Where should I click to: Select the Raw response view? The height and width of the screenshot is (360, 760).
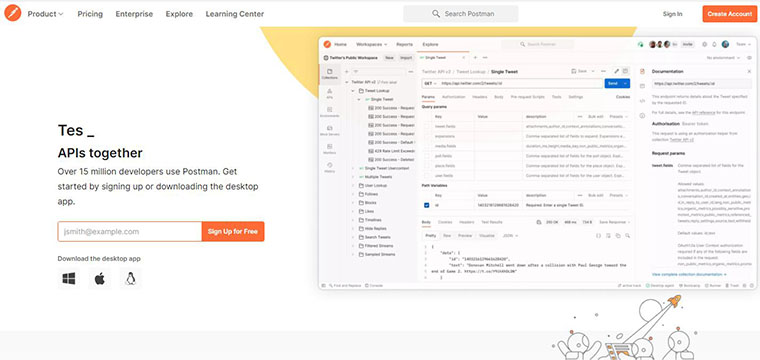[x=447, y=235]
